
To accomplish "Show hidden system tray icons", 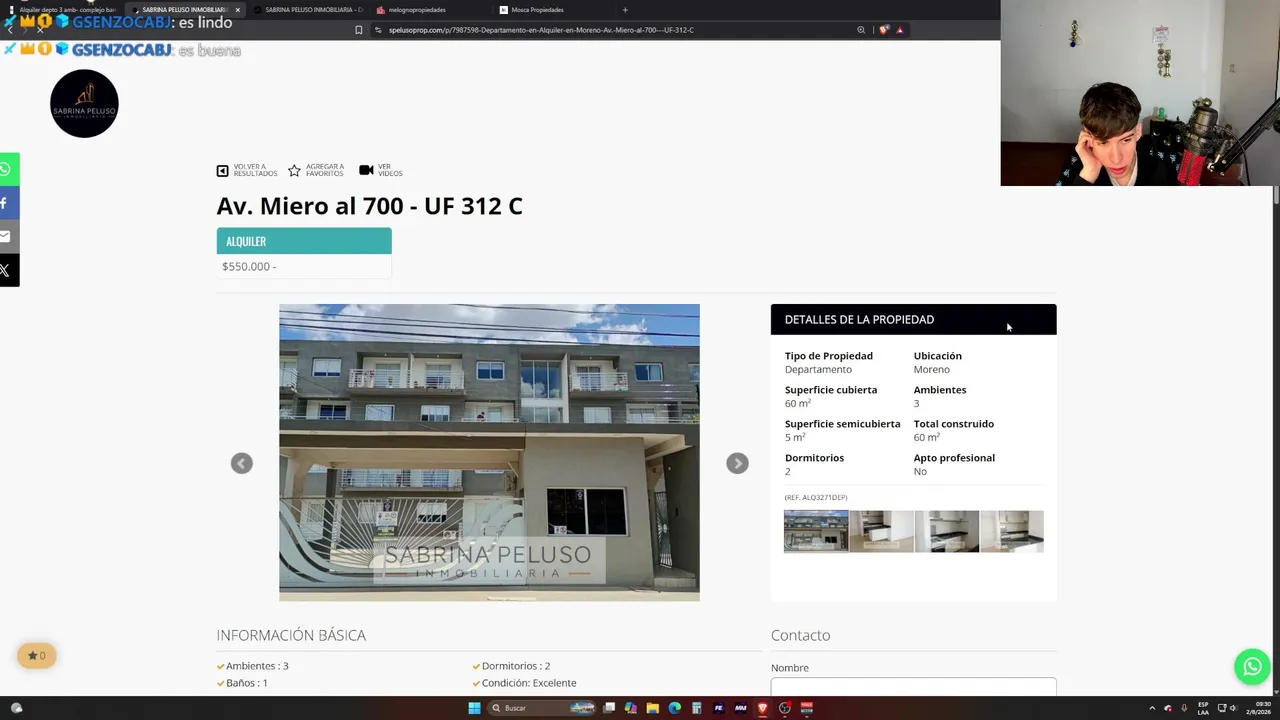I will click(x=1151, y=708).
